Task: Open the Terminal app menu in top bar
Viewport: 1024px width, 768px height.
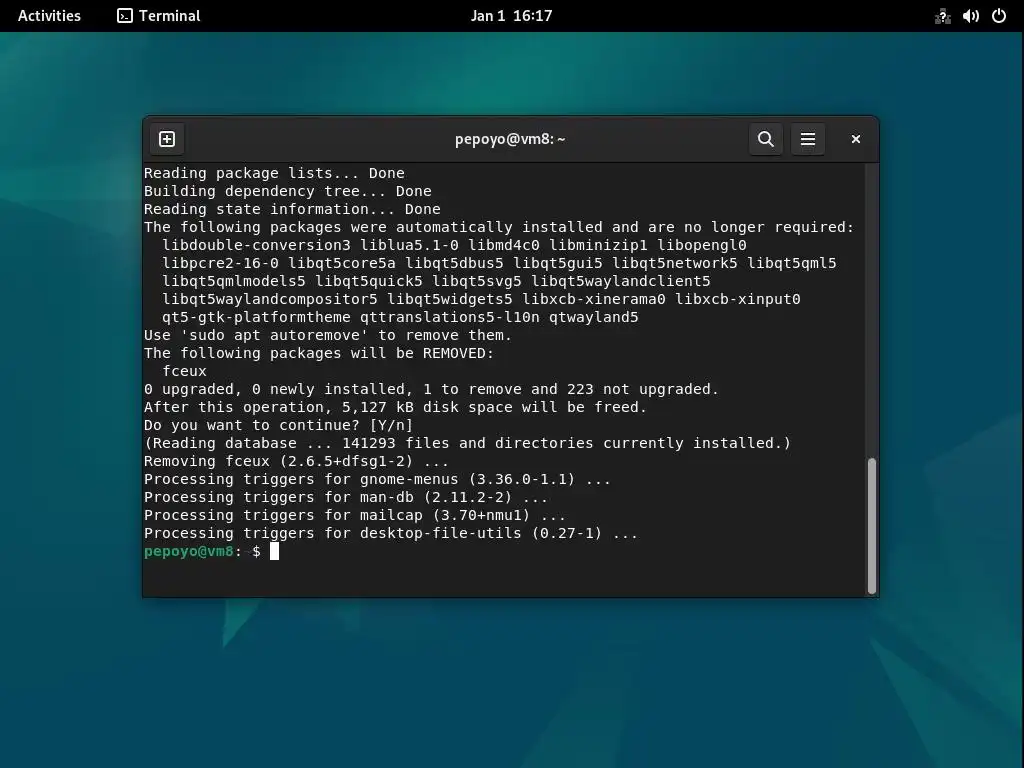Action: [x=159, y=16]
